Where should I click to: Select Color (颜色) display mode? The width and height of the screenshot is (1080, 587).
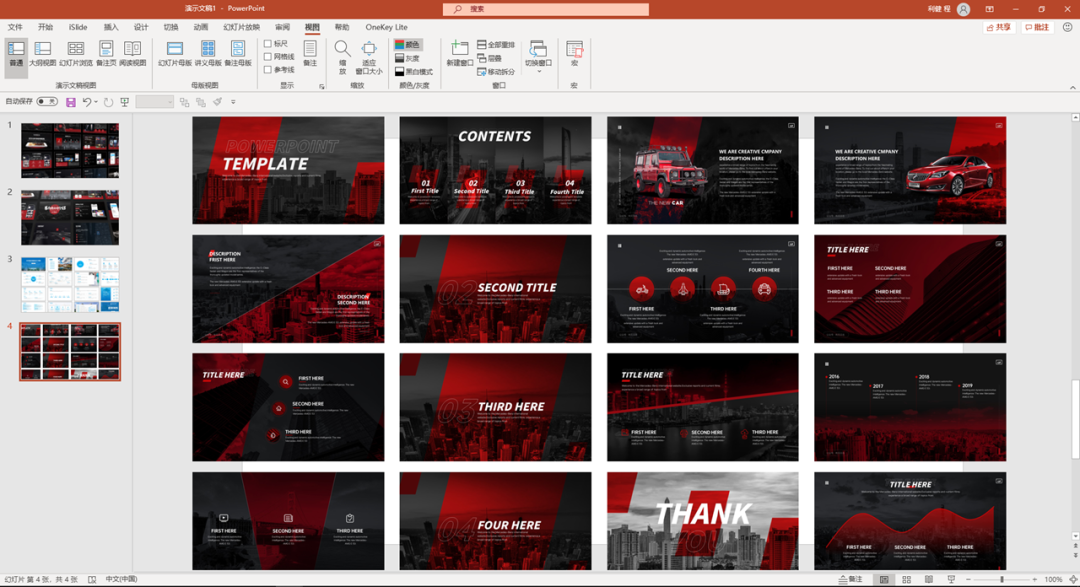coord(408,44)
